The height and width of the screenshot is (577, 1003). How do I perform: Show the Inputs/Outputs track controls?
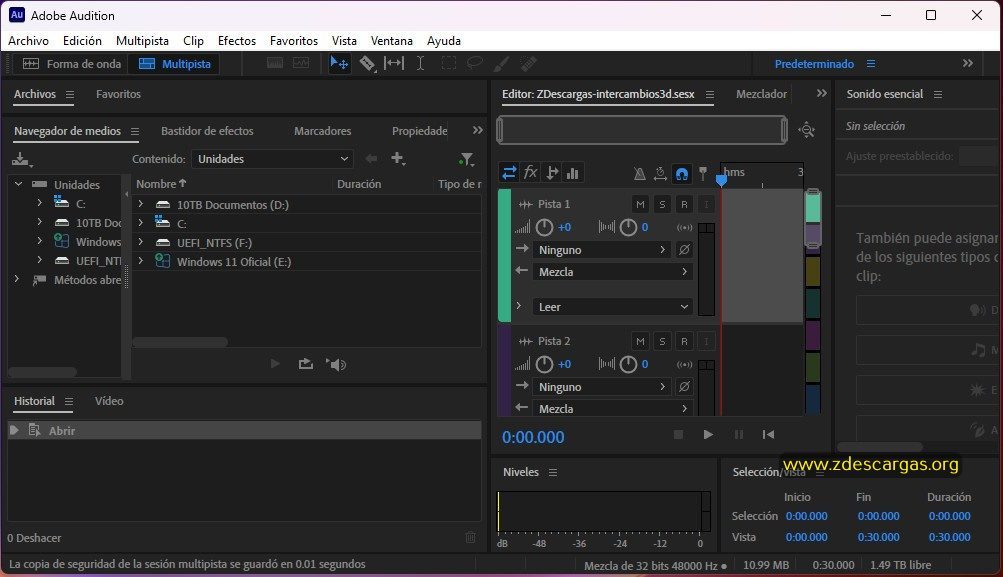click(509, 173)
